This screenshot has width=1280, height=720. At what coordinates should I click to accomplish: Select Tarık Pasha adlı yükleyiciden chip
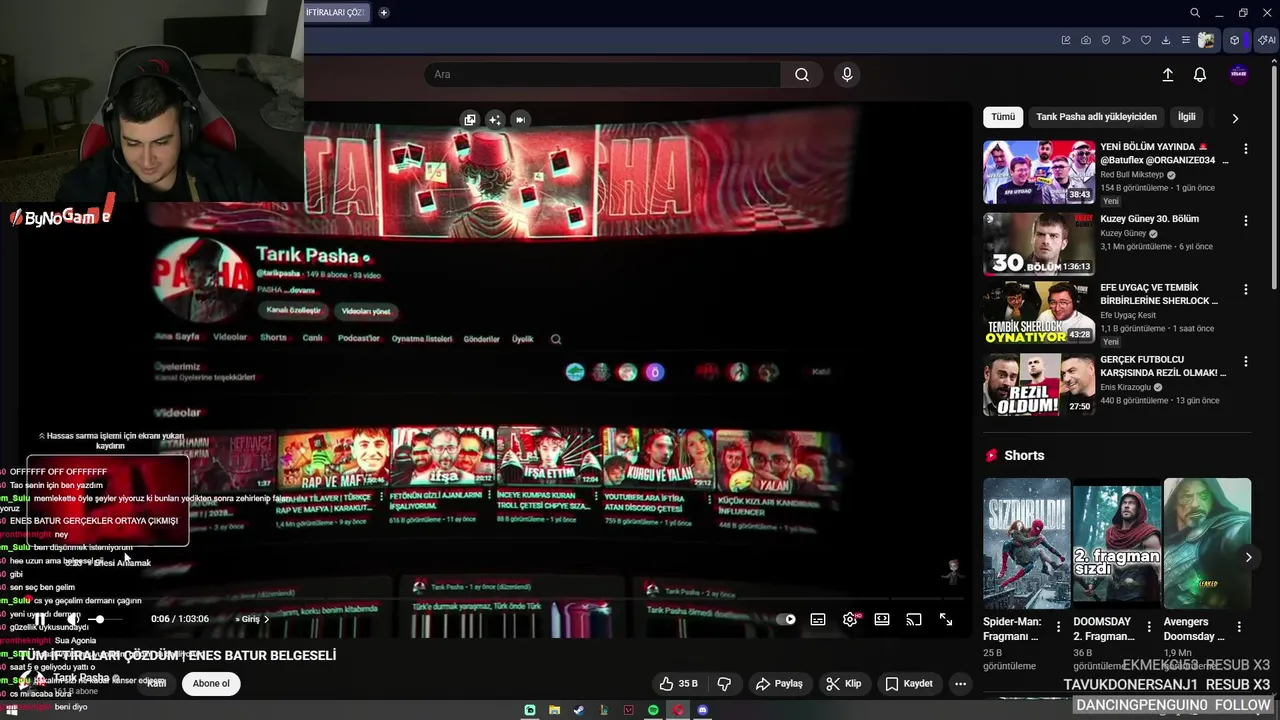pyautogui.click(x=1096, y=117)
